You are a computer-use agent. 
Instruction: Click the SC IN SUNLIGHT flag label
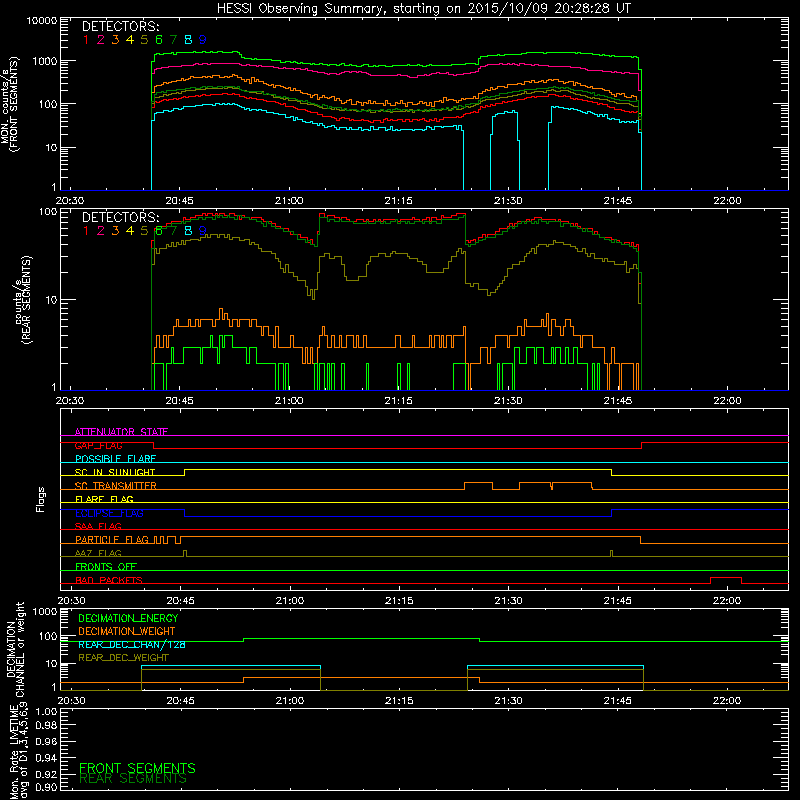point(115,472)
